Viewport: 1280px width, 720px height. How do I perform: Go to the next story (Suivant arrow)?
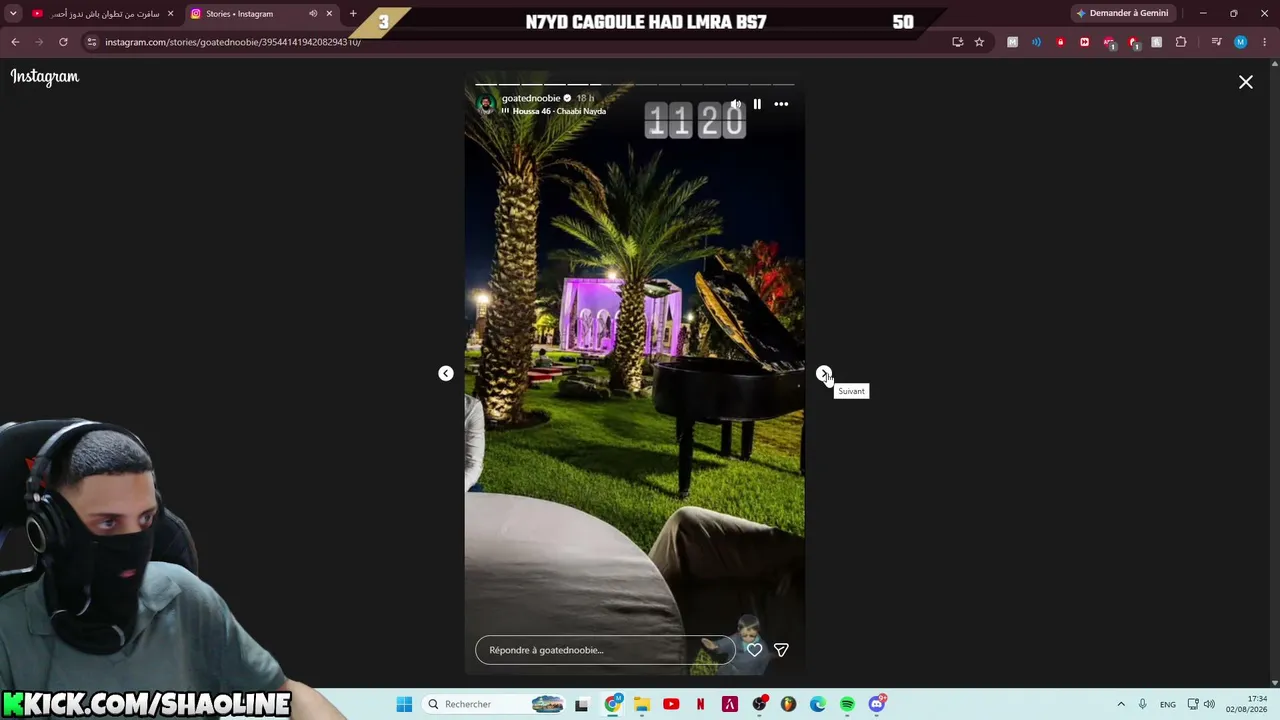tap(824, 373)
